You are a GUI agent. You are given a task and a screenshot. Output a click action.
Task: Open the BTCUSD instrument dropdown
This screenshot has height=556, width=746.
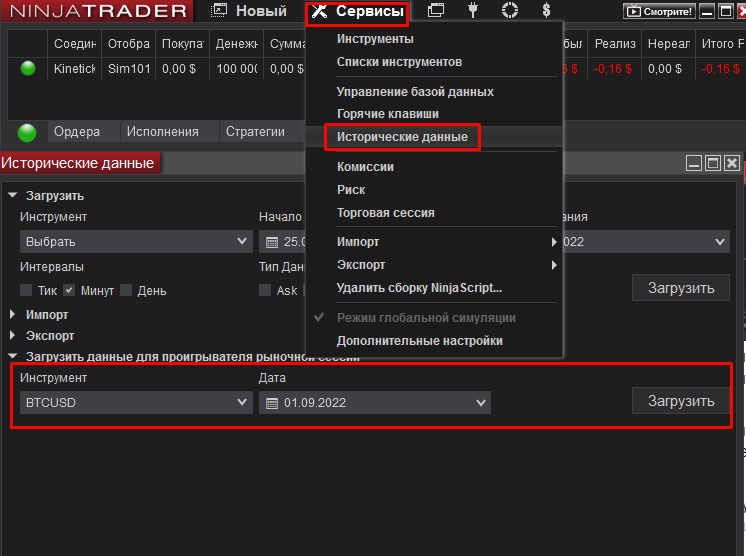coord(136,402)
